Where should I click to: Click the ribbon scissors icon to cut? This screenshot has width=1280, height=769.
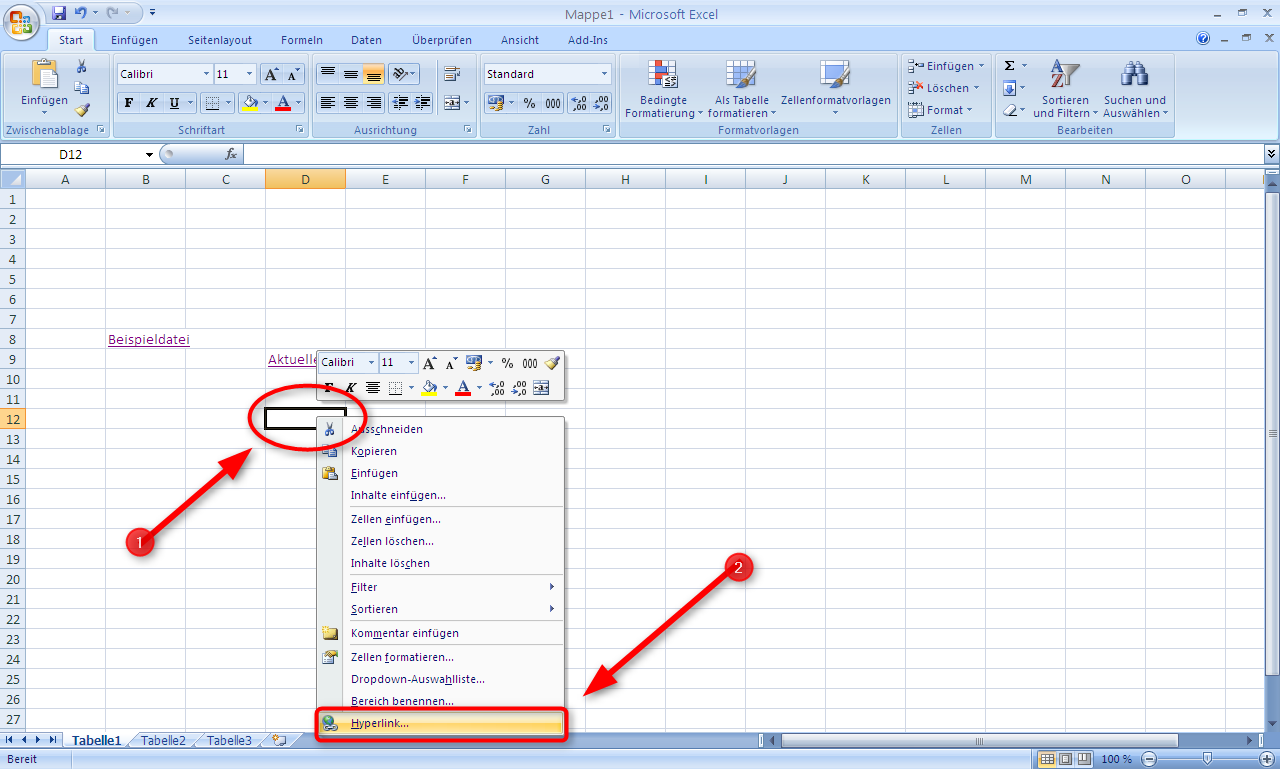(x=82, y=66)
